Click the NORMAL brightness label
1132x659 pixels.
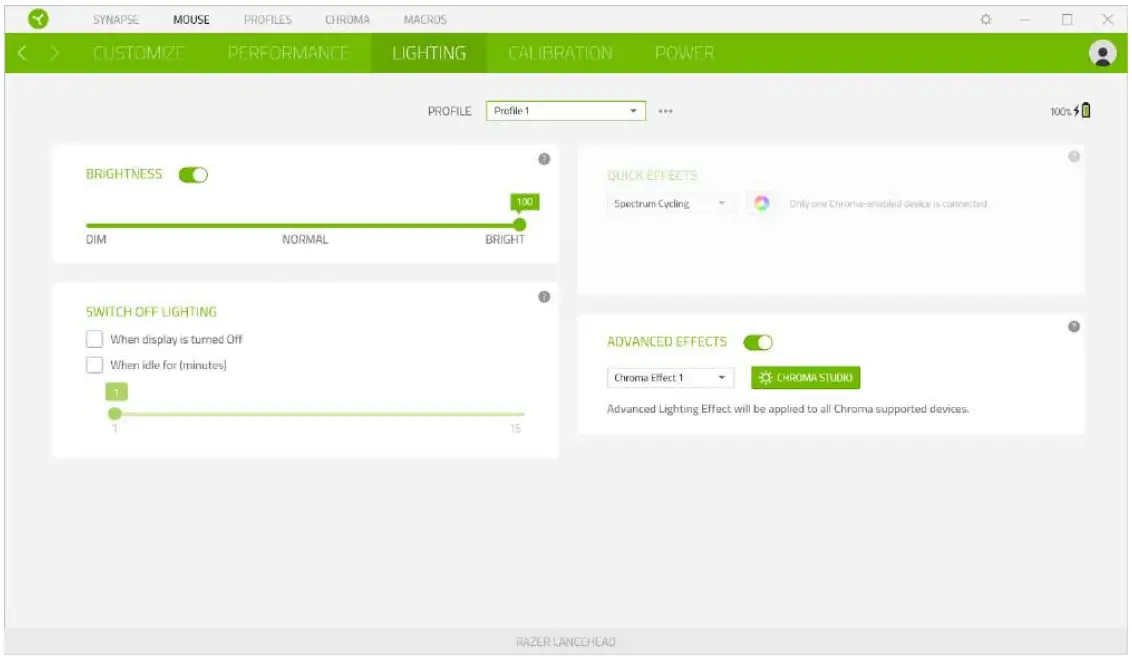pos(305,240)
